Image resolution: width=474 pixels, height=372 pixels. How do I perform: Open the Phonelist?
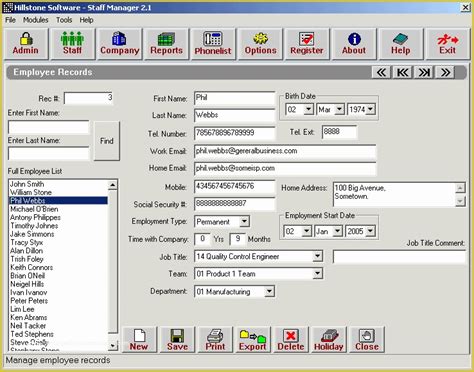pyautogui.click(x=213, y=44)
